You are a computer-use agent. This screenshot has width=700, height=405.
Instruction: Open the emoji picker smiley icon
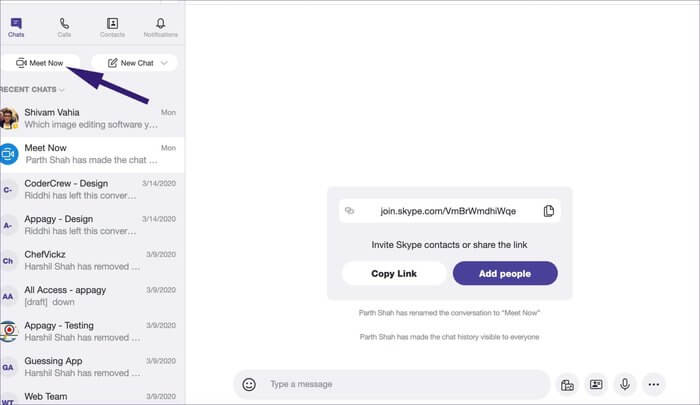[249, 384]
